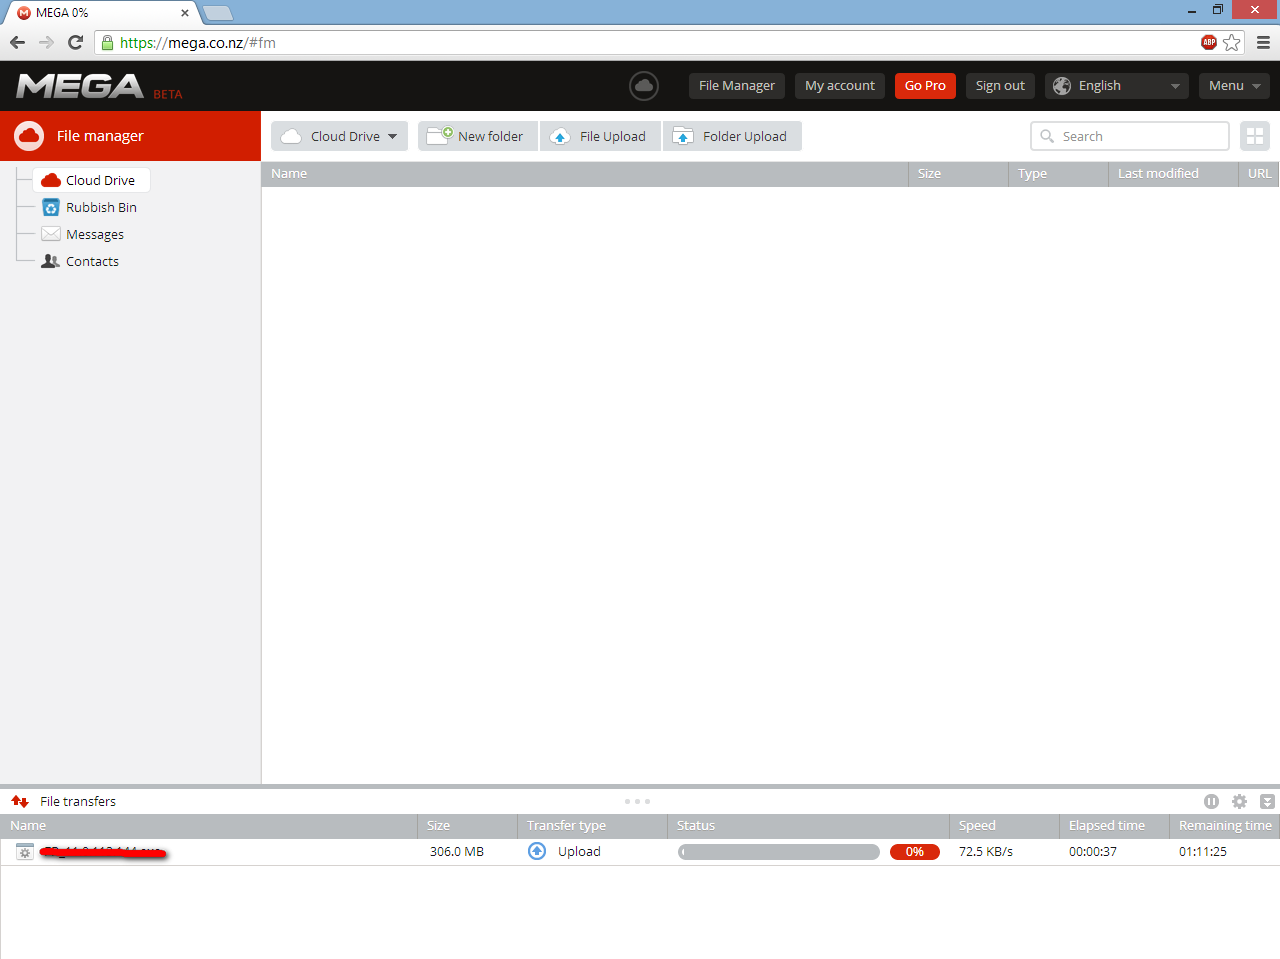Open the File Manager header button

(737, 86)
